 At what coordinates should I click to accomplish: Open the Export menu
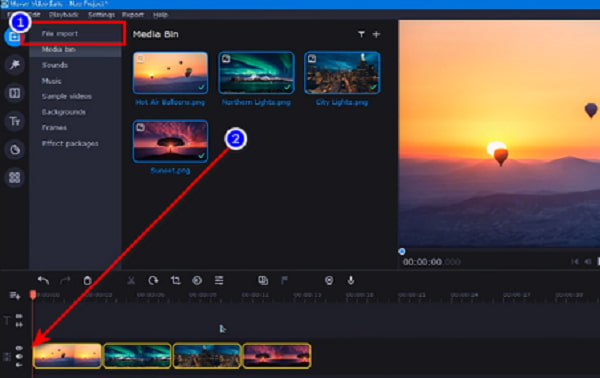(x=133, y=15)
